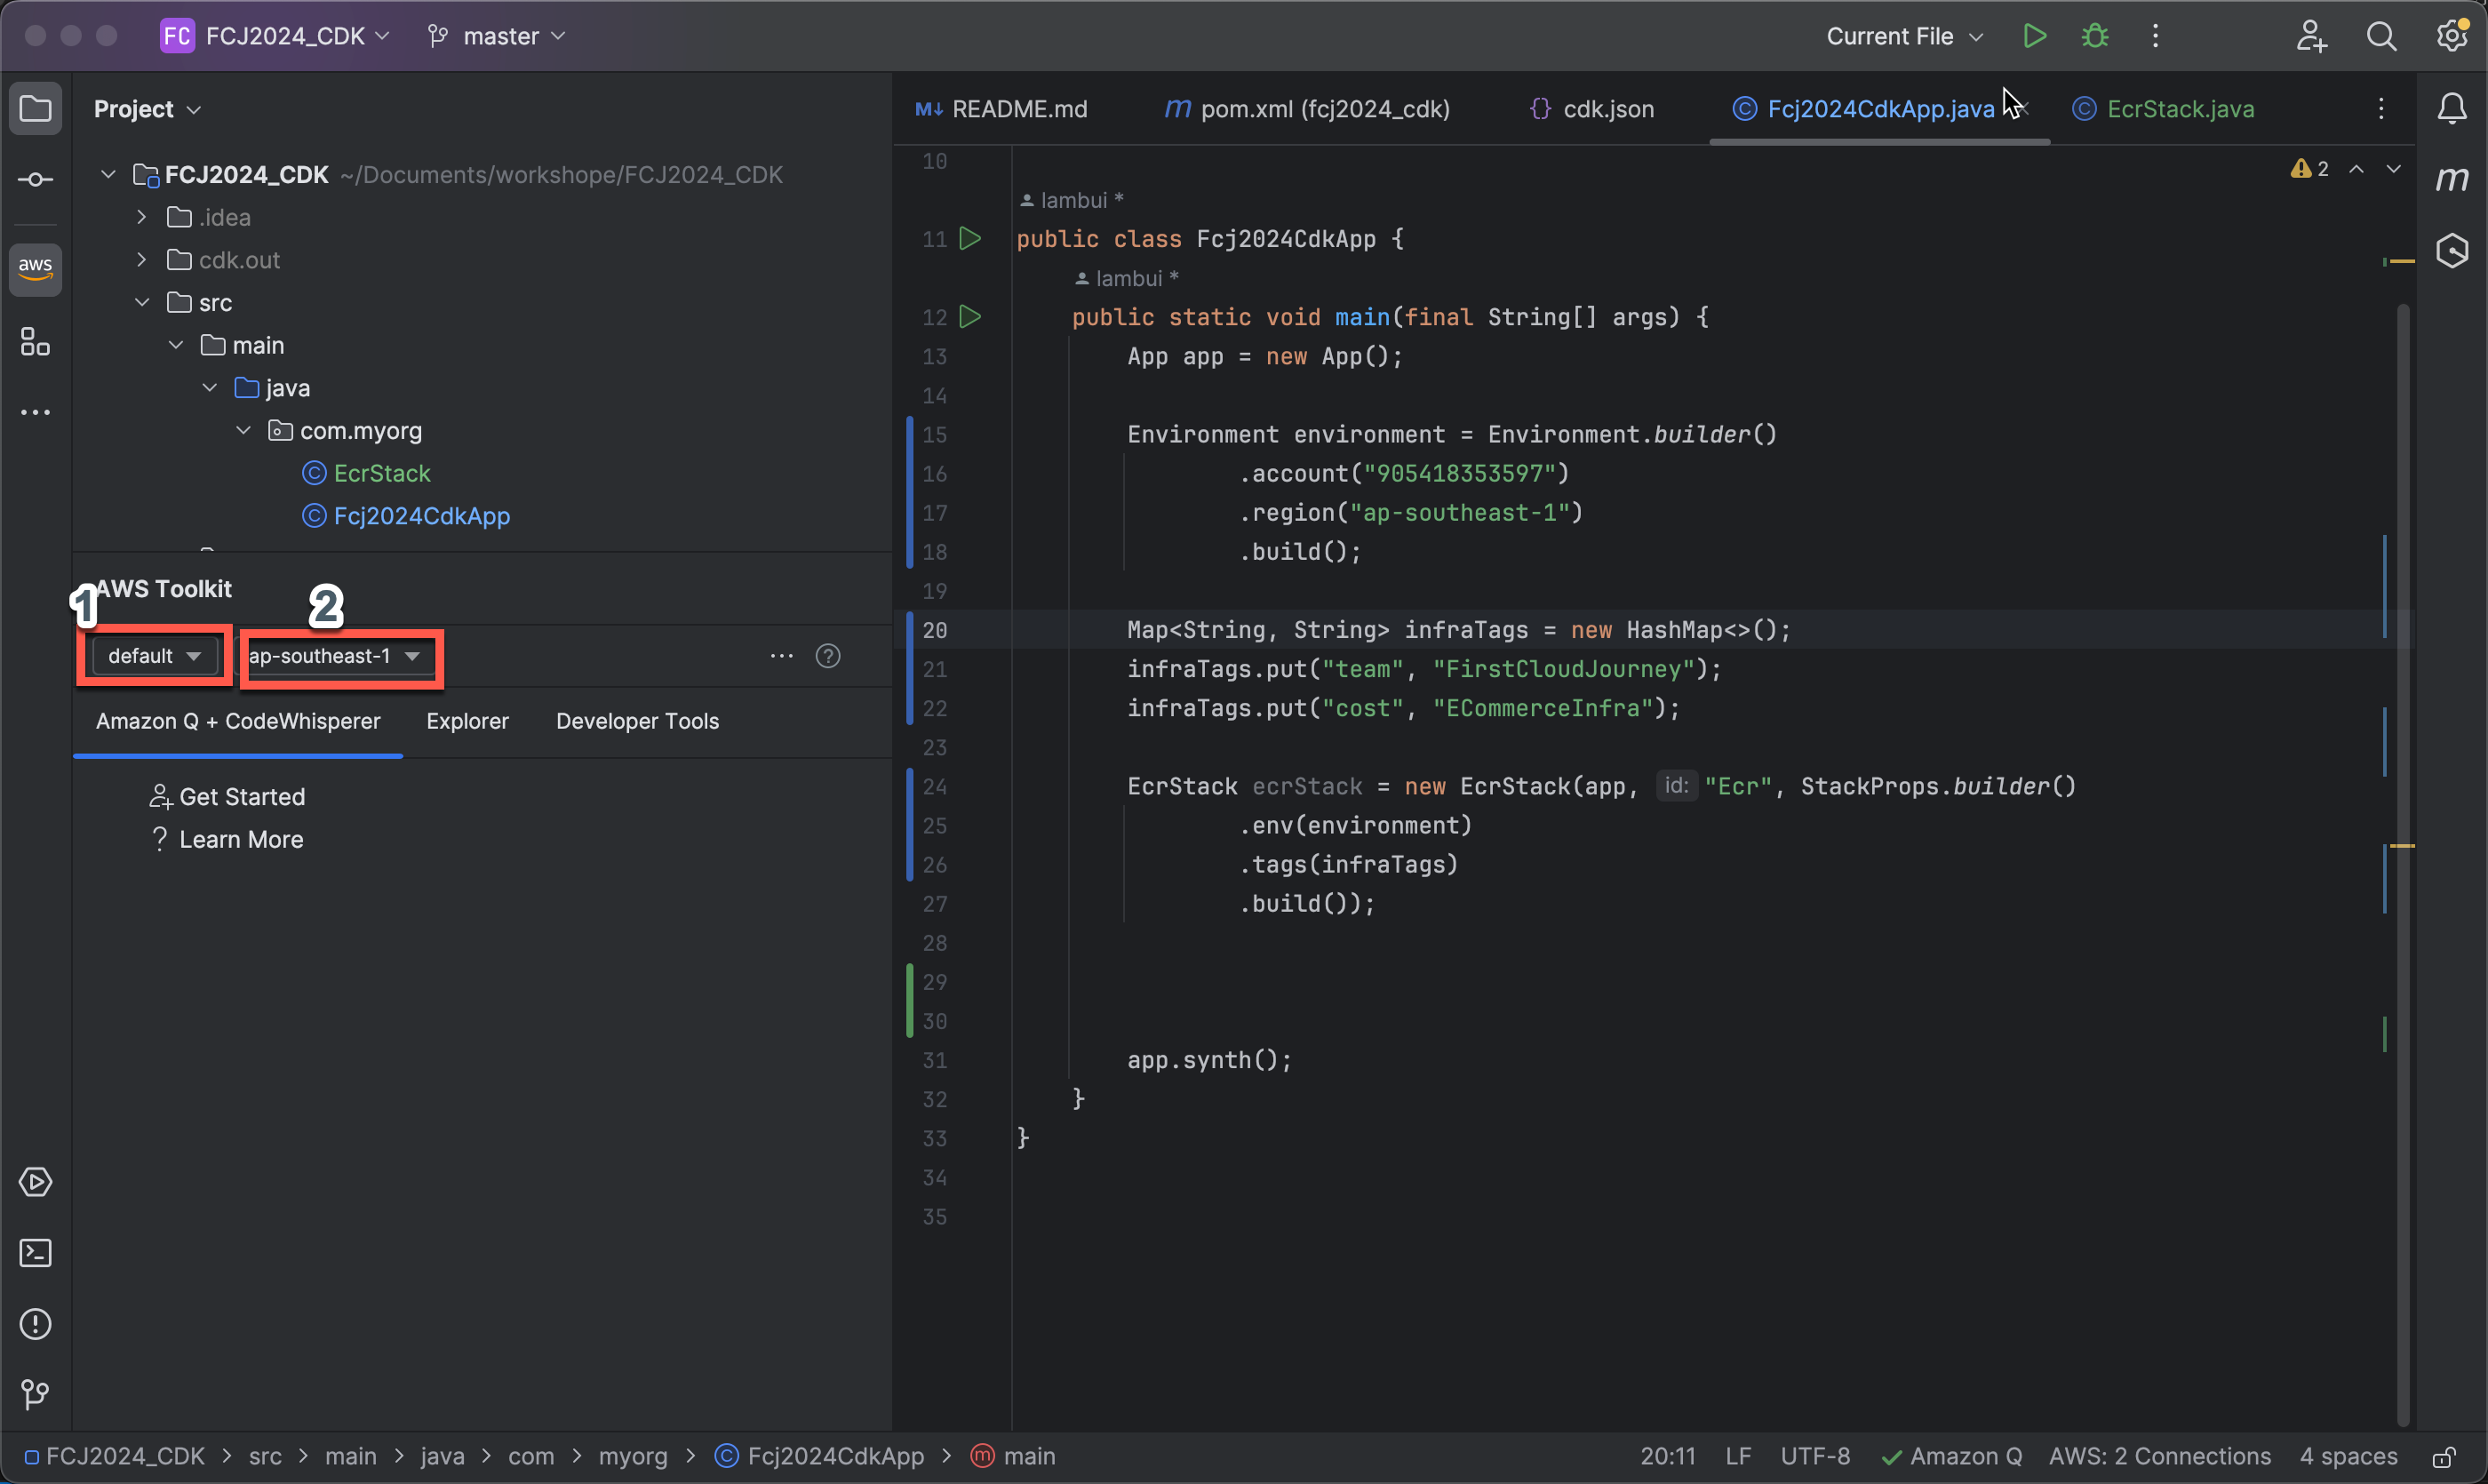
Task: Switch to the Explorer tab in AWS Toolkit
Action: coord(467,721)
